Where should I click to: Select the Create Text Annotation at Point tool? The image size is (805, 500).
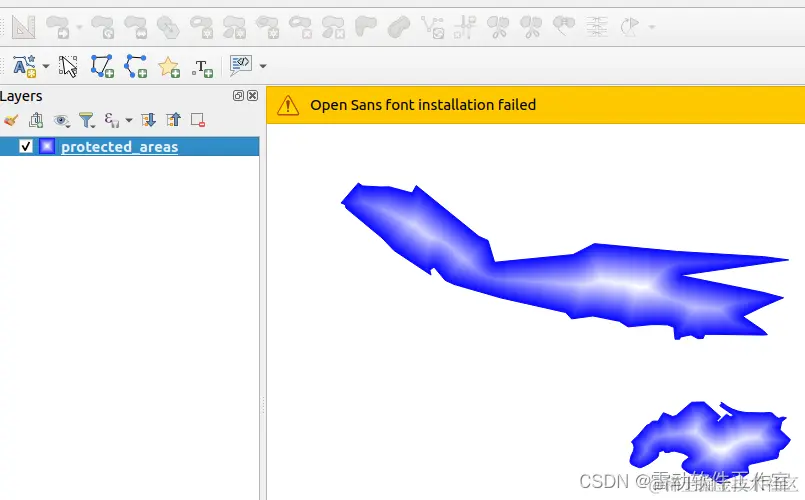[x=202, y=68]
